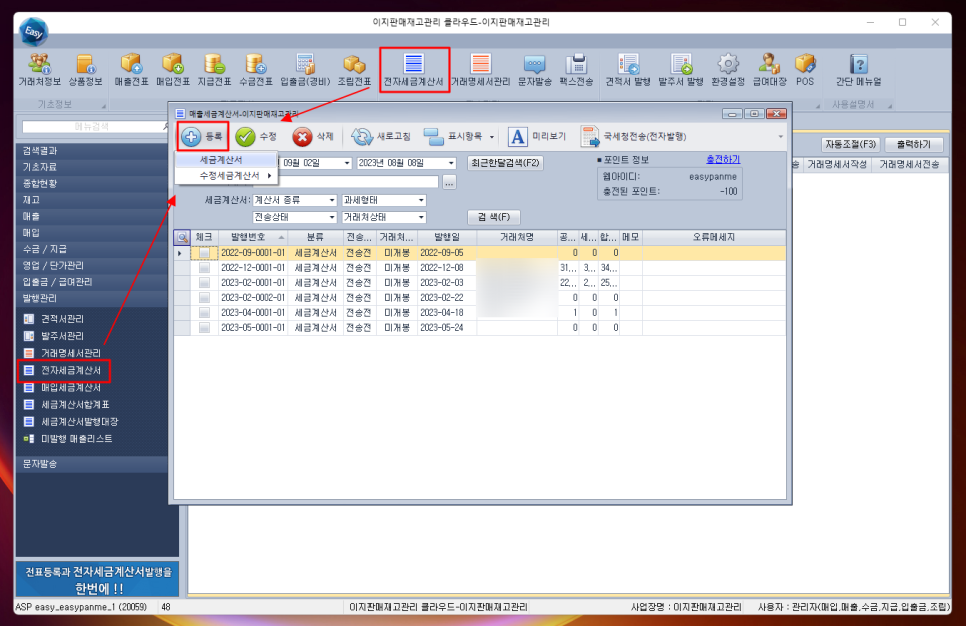Screen dimensions: 966x626
Task: Check the box for row 2022-12-0001-01
Action: click(204, 267)
